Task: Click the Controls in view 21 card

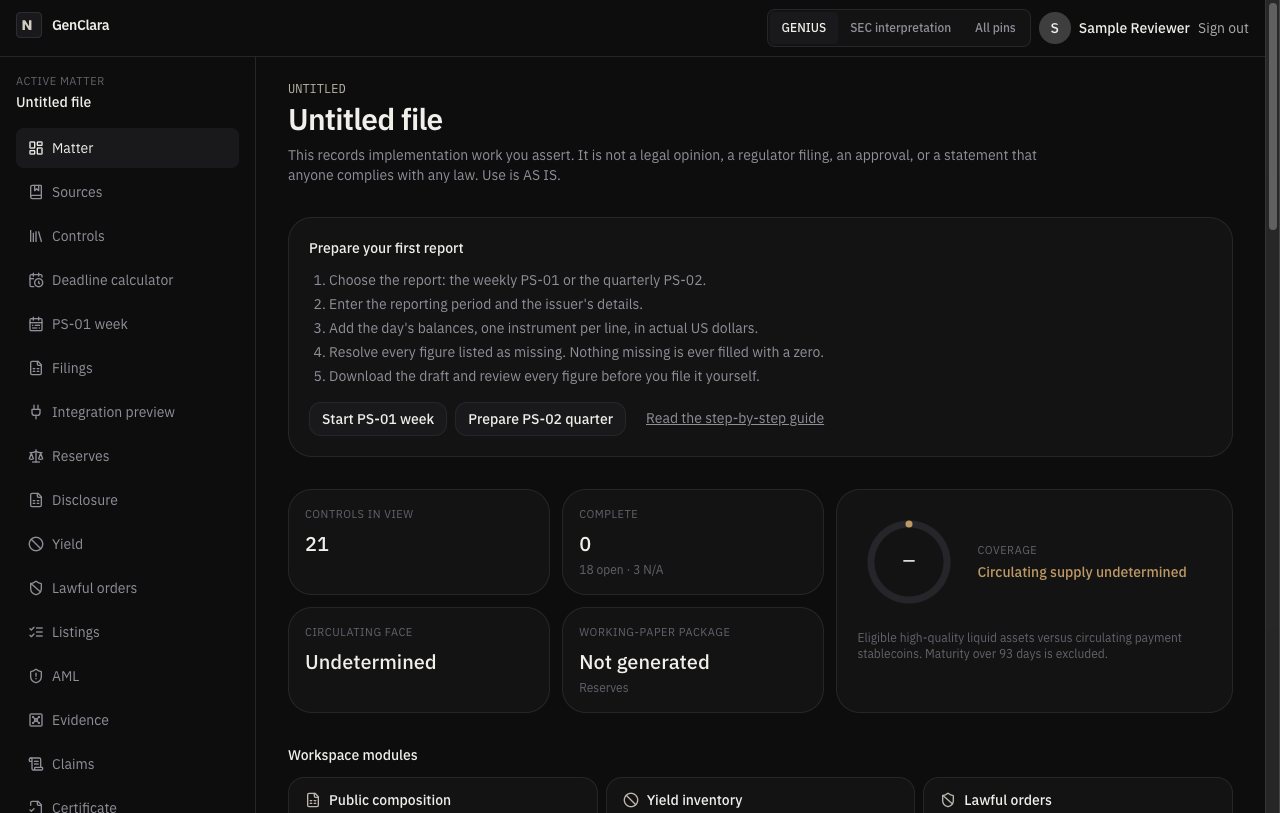Action: point(419,542)
